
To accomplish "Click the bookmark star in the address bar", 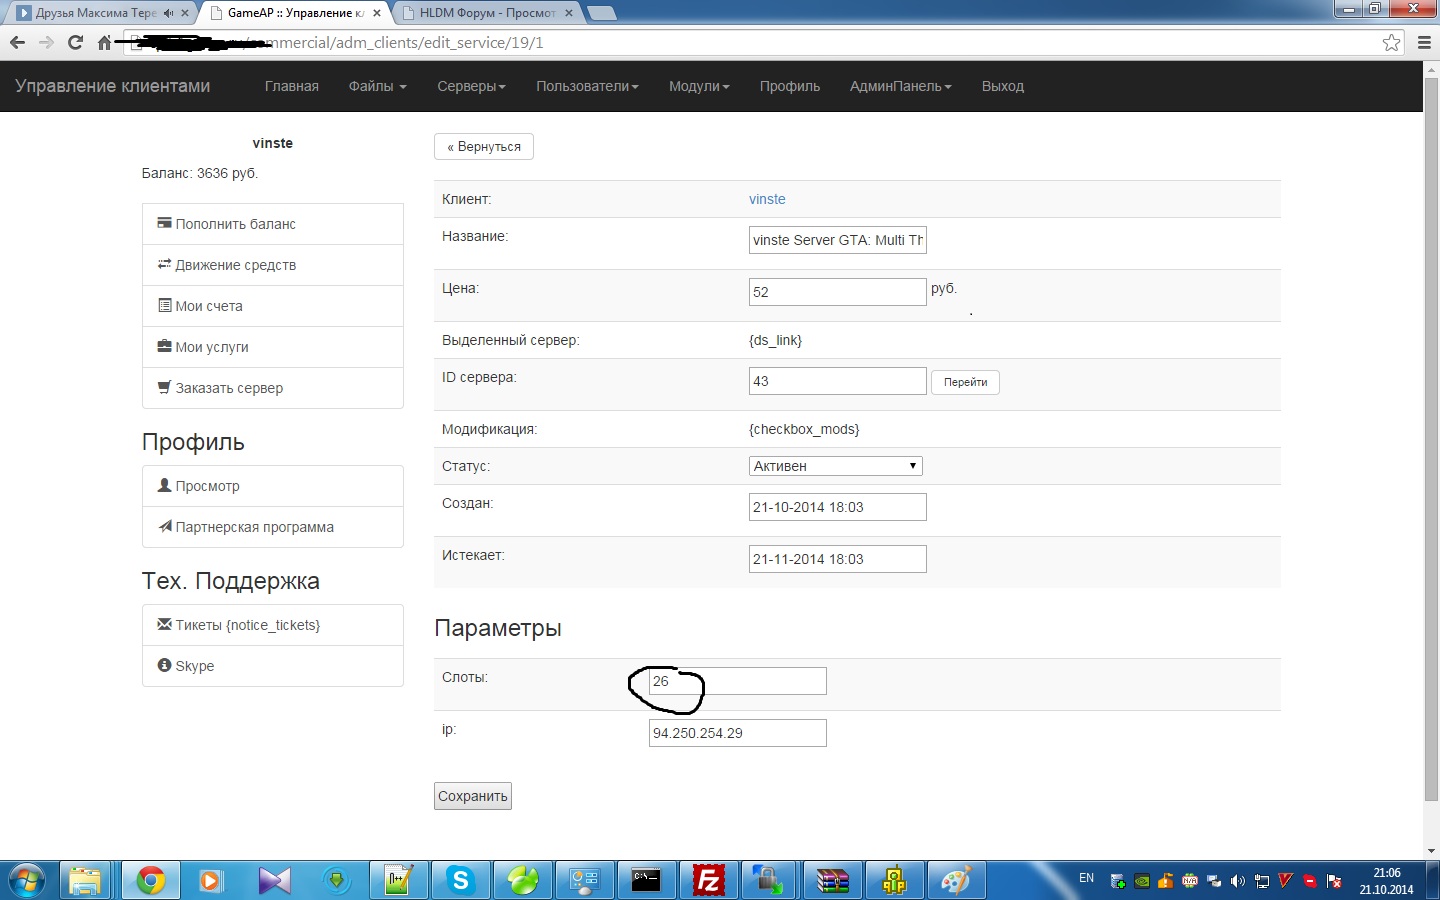I will [1391, 42].
